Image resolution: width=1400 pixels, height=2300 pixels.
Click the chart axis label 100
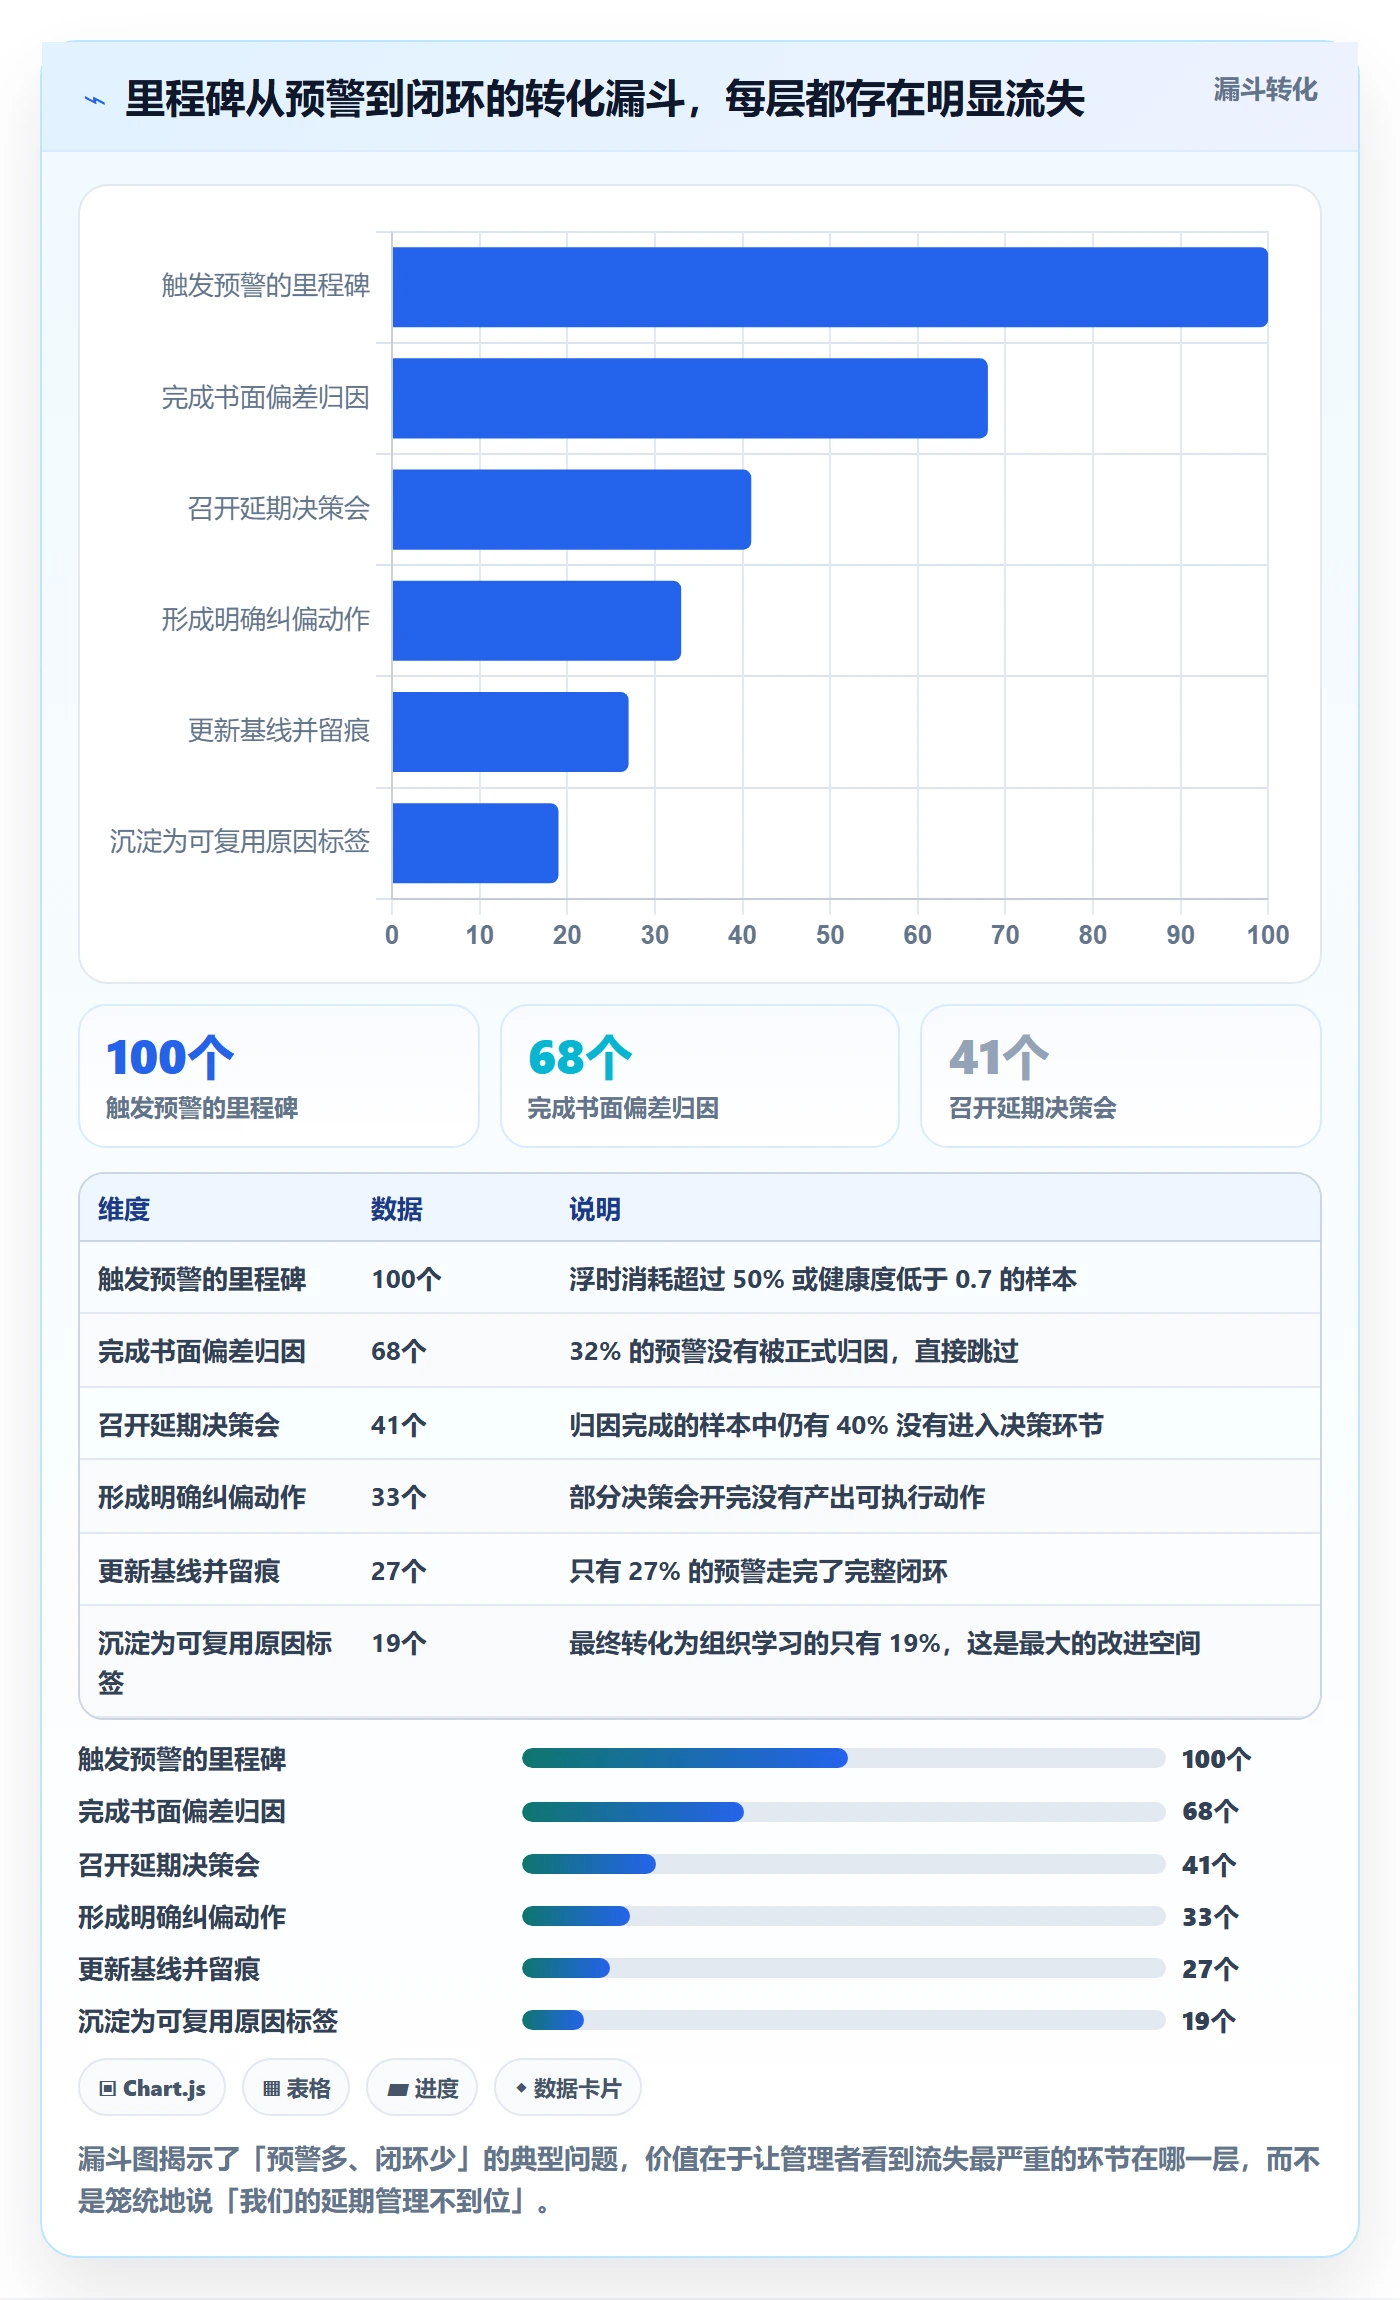(x=1268, y=935)
